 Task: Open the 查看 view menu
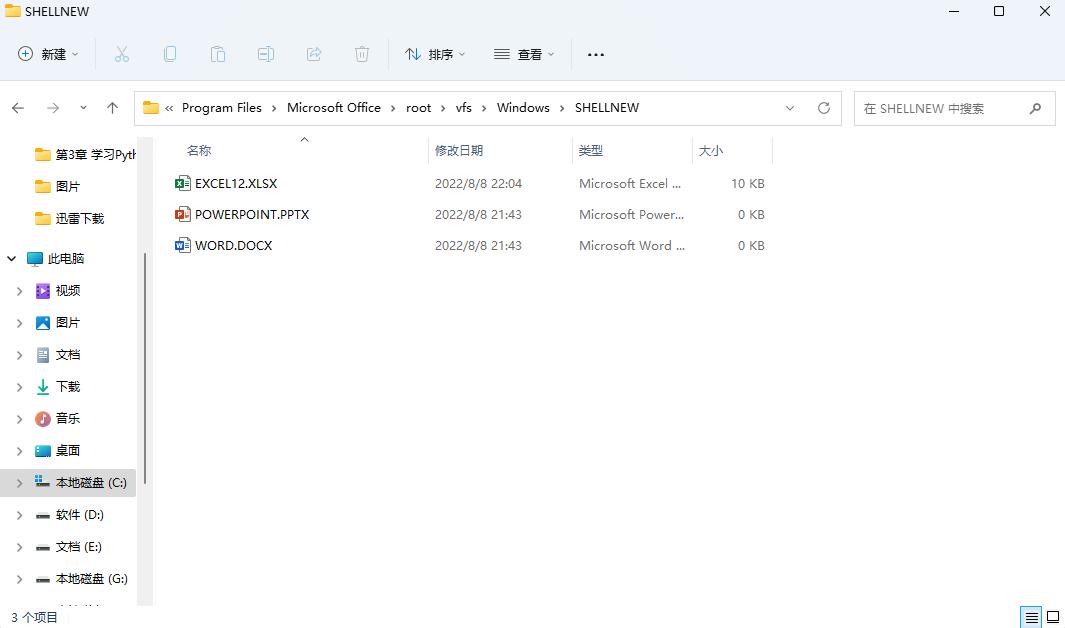click(524, 54)
